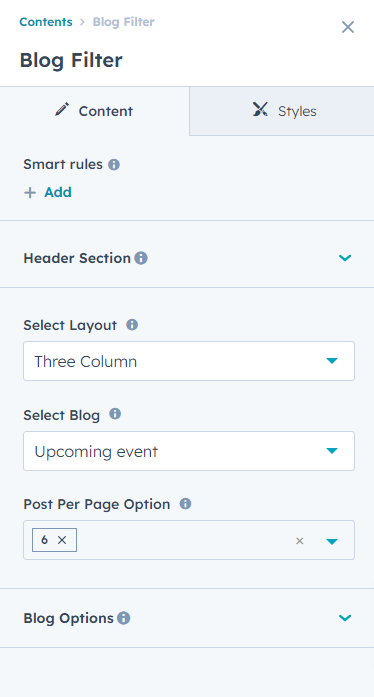Click the plus icon beside Add

tap(30, 193)
